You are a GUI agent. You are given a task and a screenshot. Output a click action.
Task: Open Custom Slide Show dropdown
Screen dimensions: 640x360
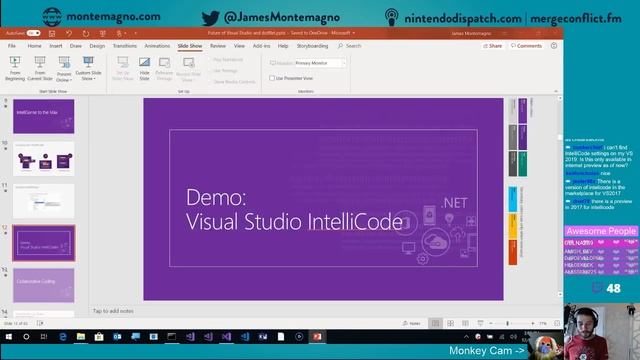pyautogui.click(x=88, y=69)
